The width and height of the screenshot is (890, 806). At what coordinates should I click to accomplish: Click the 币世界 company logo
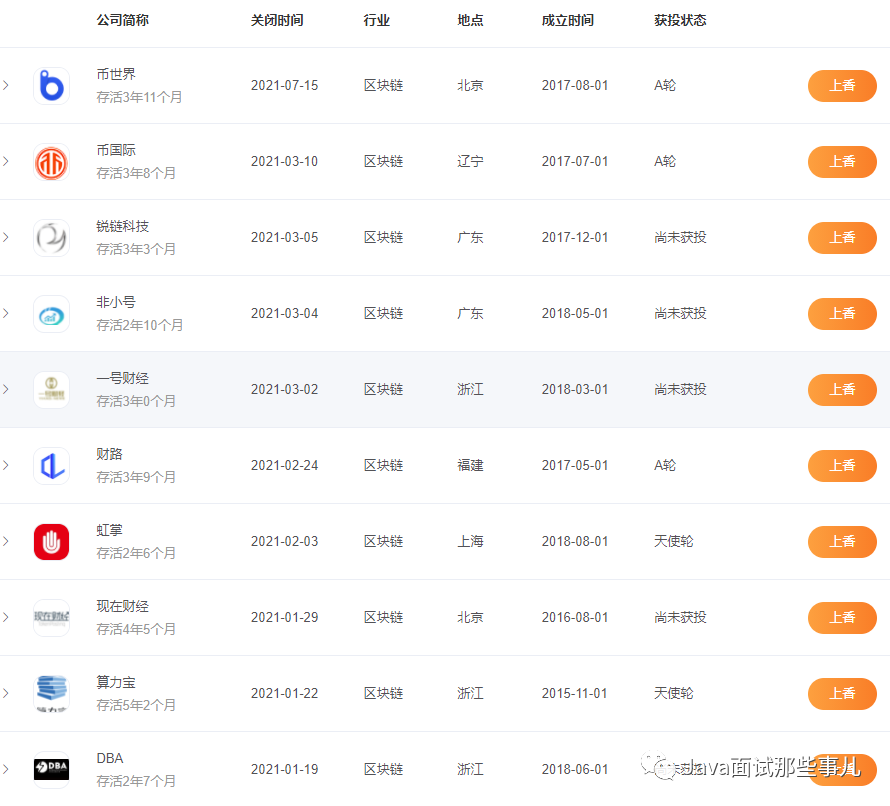click(x=51, y=85)
